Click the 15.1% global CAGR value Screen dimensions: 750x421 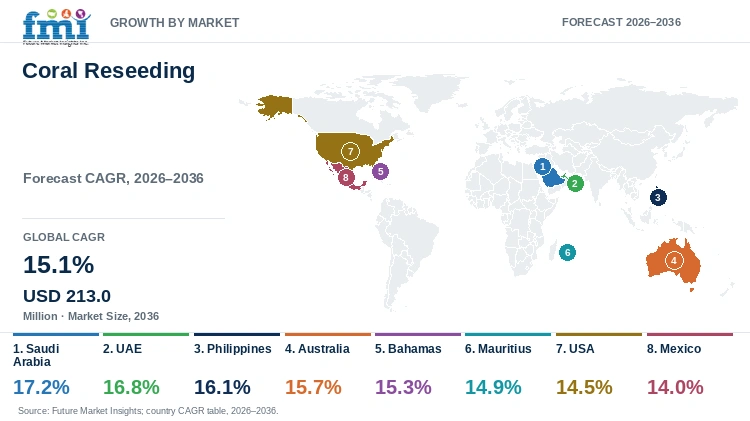click(59, 265)
